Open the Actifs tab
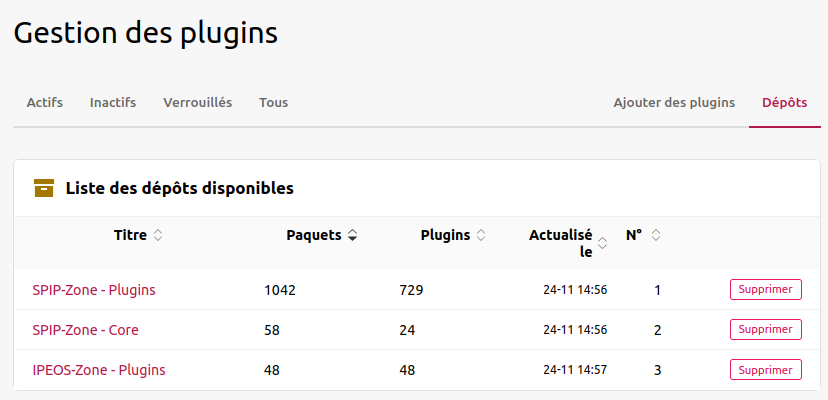 pyautogui.click(x=45, y=102)
